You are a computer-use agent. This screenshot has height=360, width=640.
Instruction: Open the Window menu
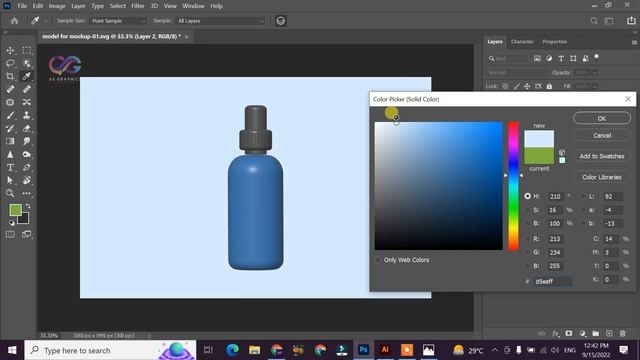193,6
